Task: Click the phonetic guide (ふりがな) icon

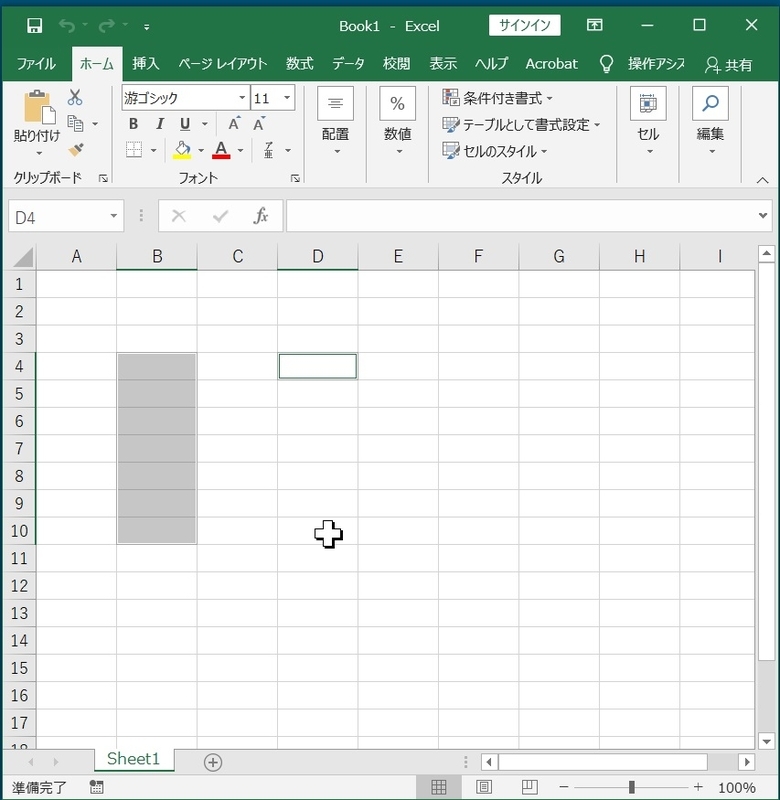Action: 268,150
